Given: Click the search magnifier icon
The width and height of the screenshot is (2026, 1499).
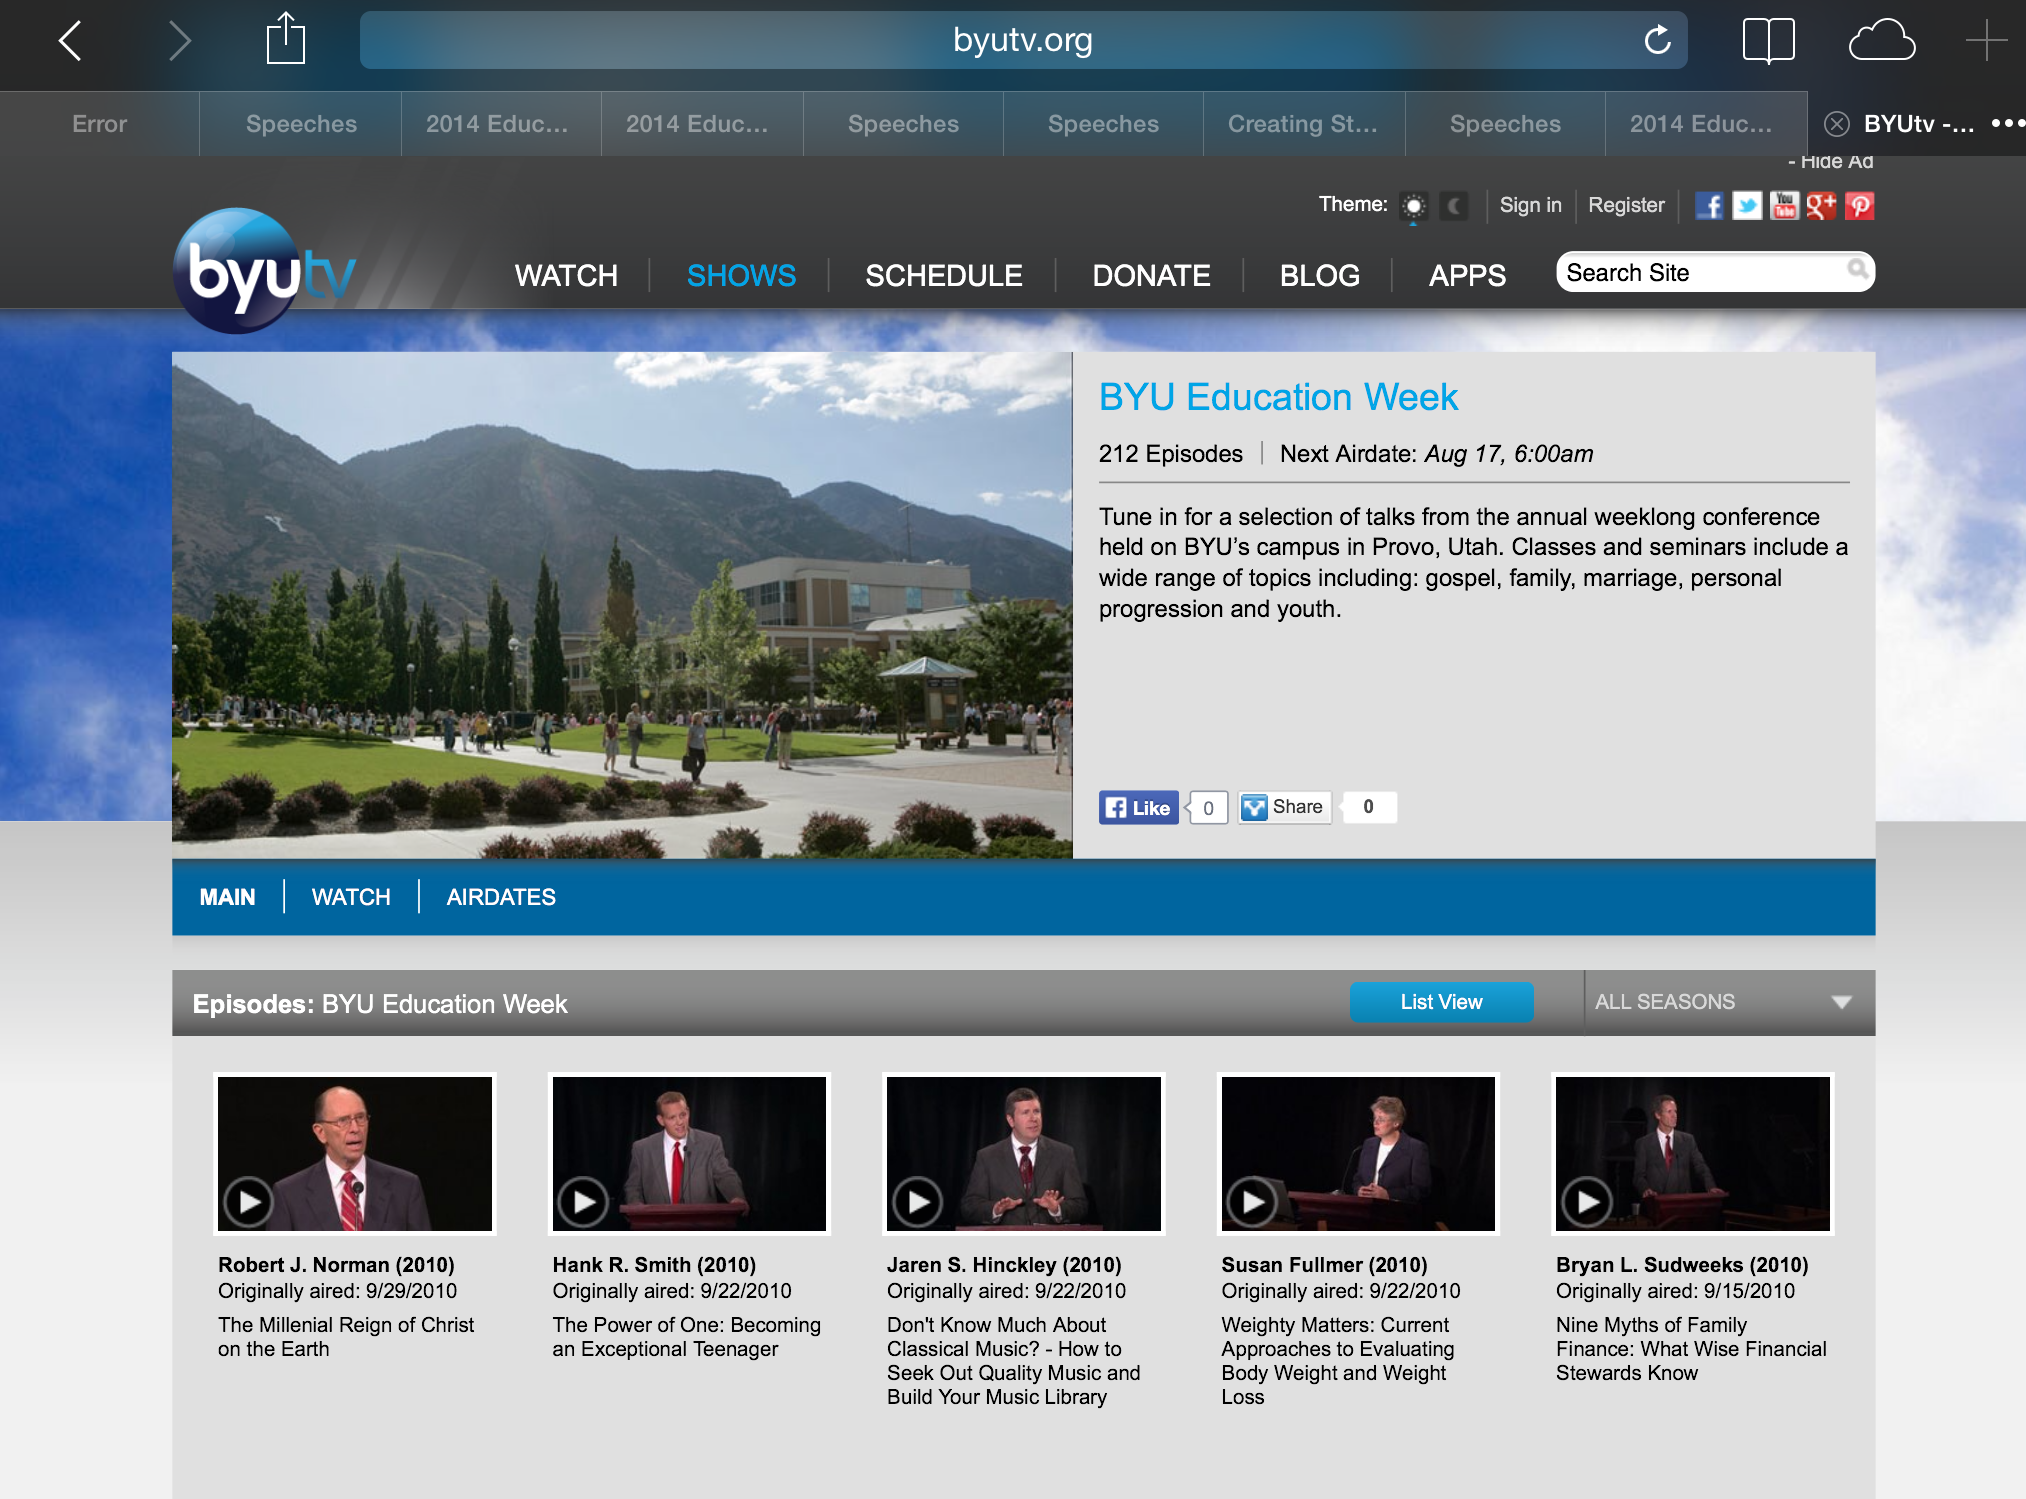Looking at the screenshot, I should 1857,269.
